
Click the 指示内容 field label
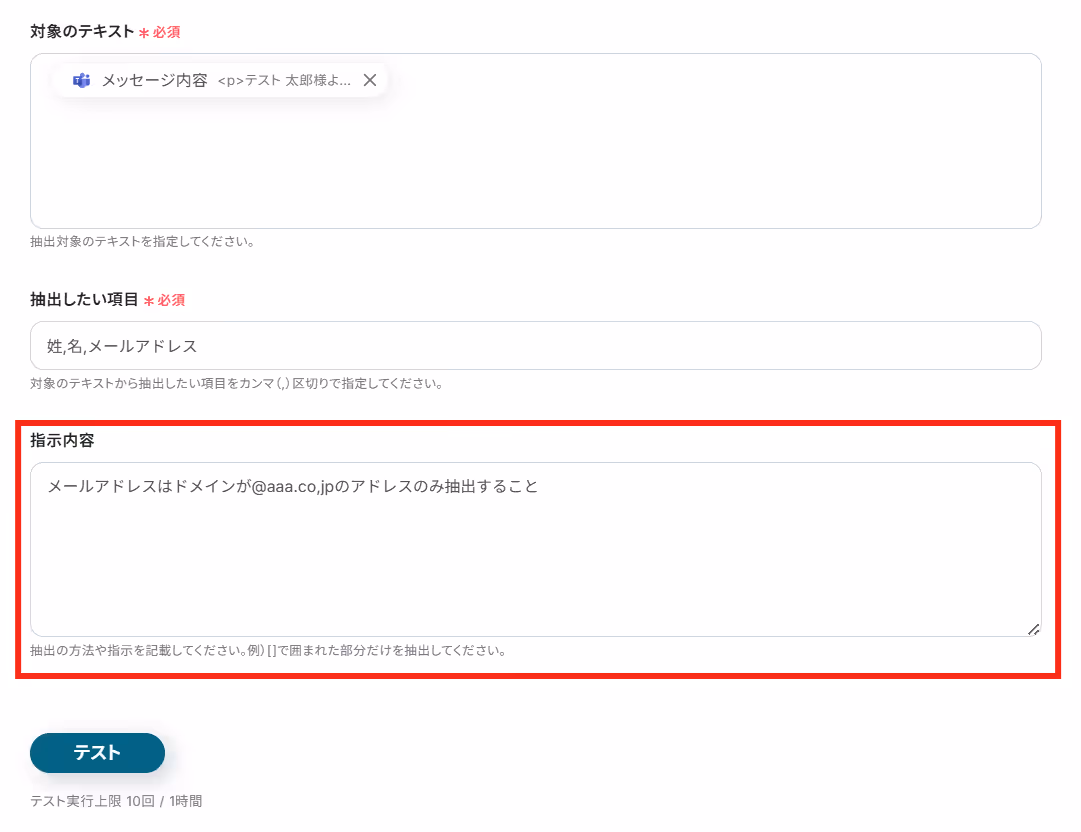point(62,440)
